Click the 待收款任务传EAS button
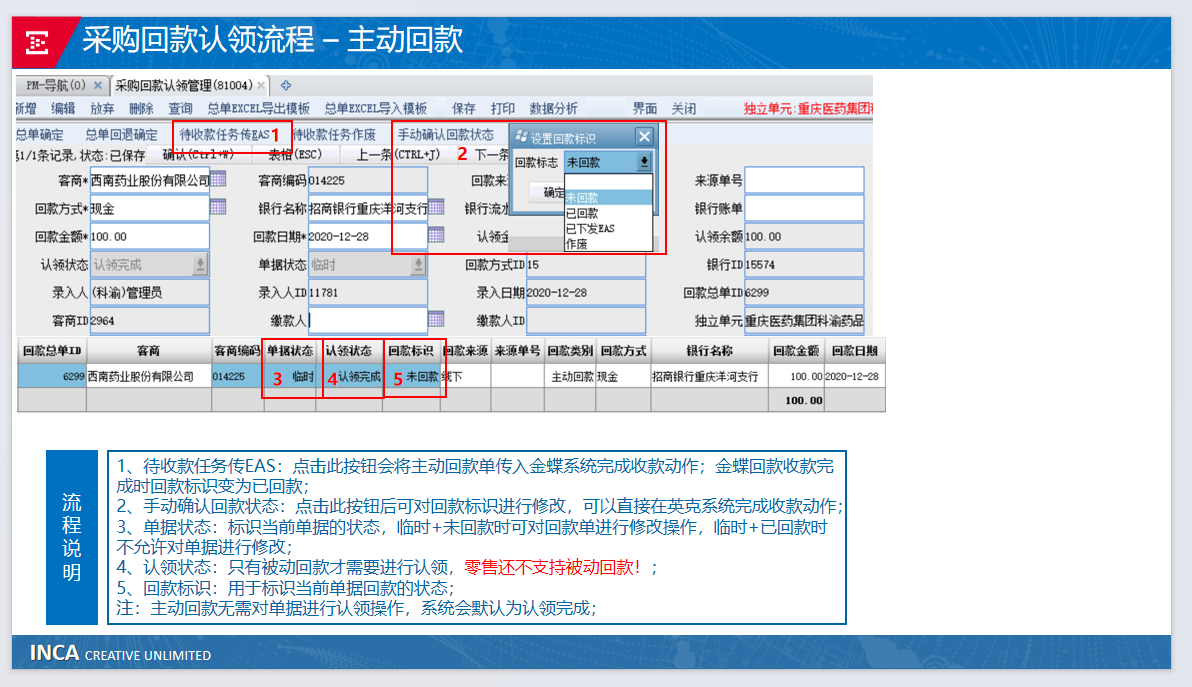1192x687 pixels. [x=224, y=135]
